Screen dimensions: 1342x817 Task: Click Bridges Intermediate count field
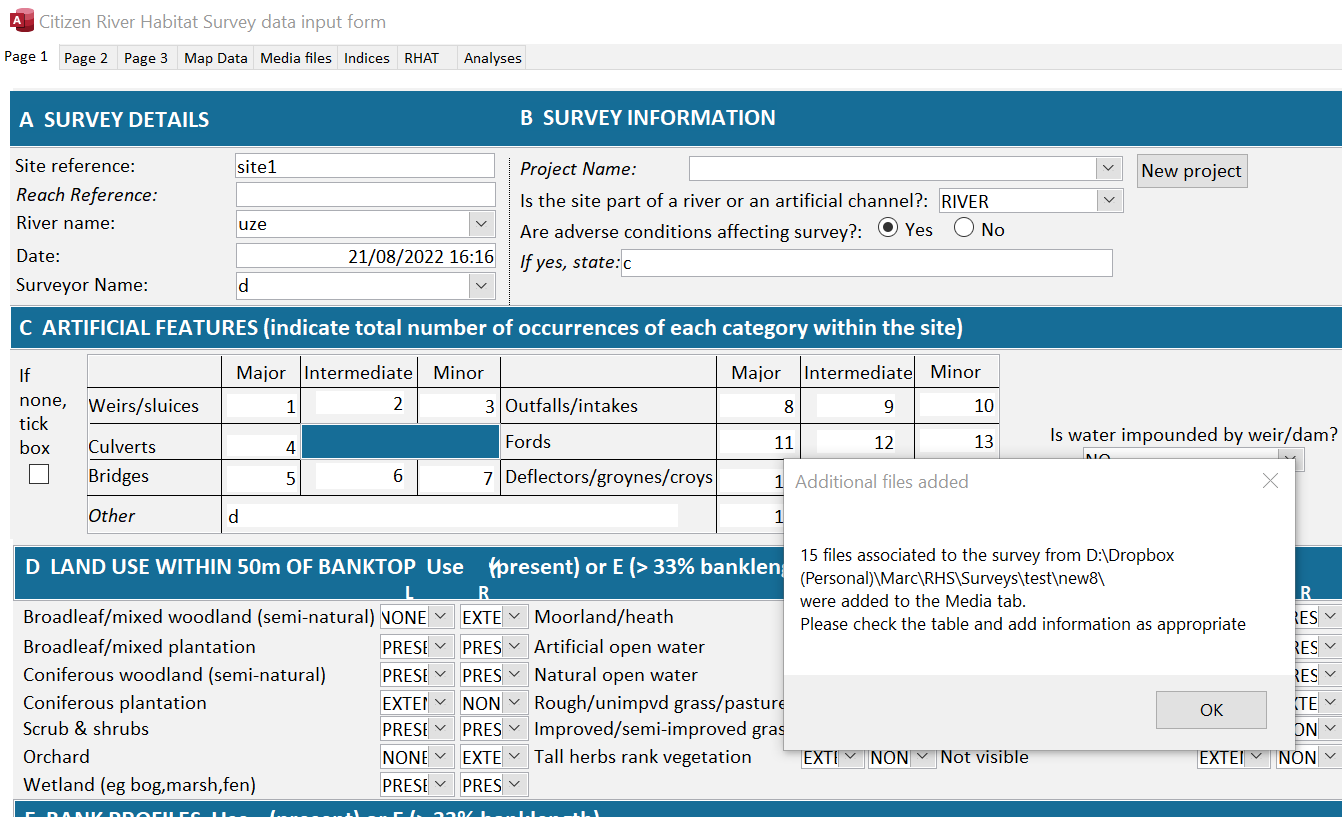(x=360, y=476)
